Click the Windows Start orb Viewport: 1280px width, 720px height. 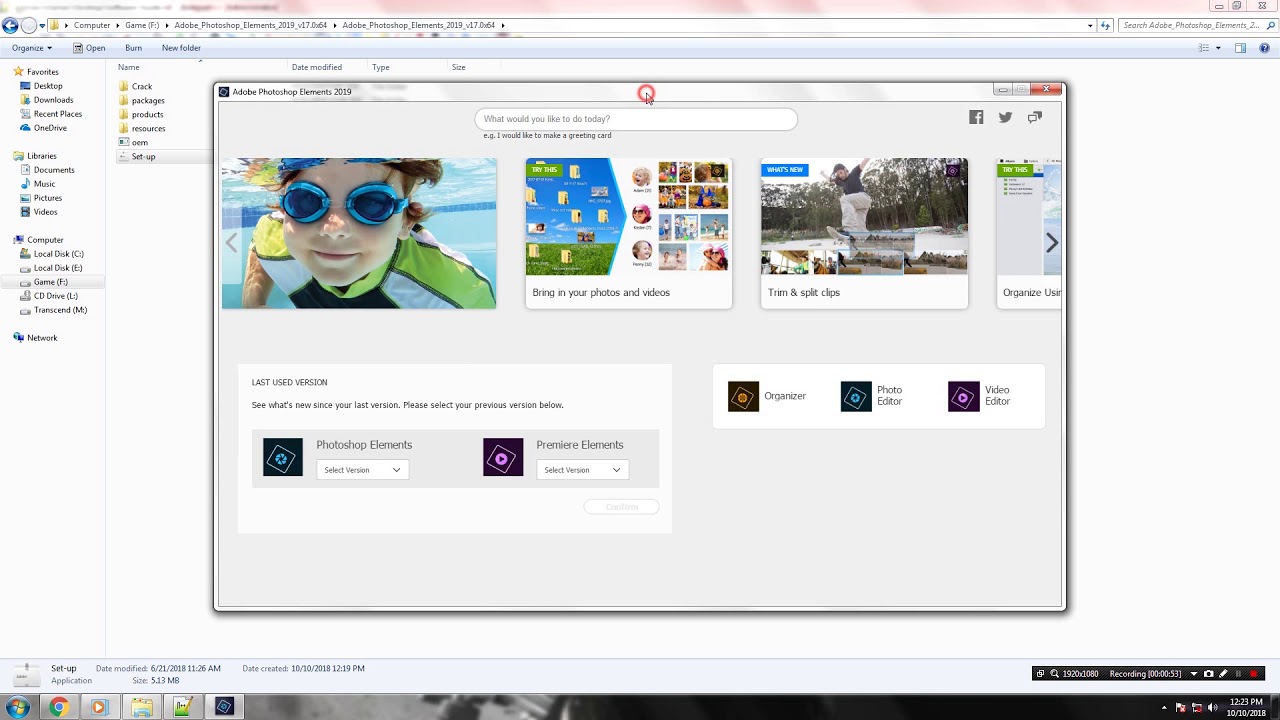click(18, 707)
